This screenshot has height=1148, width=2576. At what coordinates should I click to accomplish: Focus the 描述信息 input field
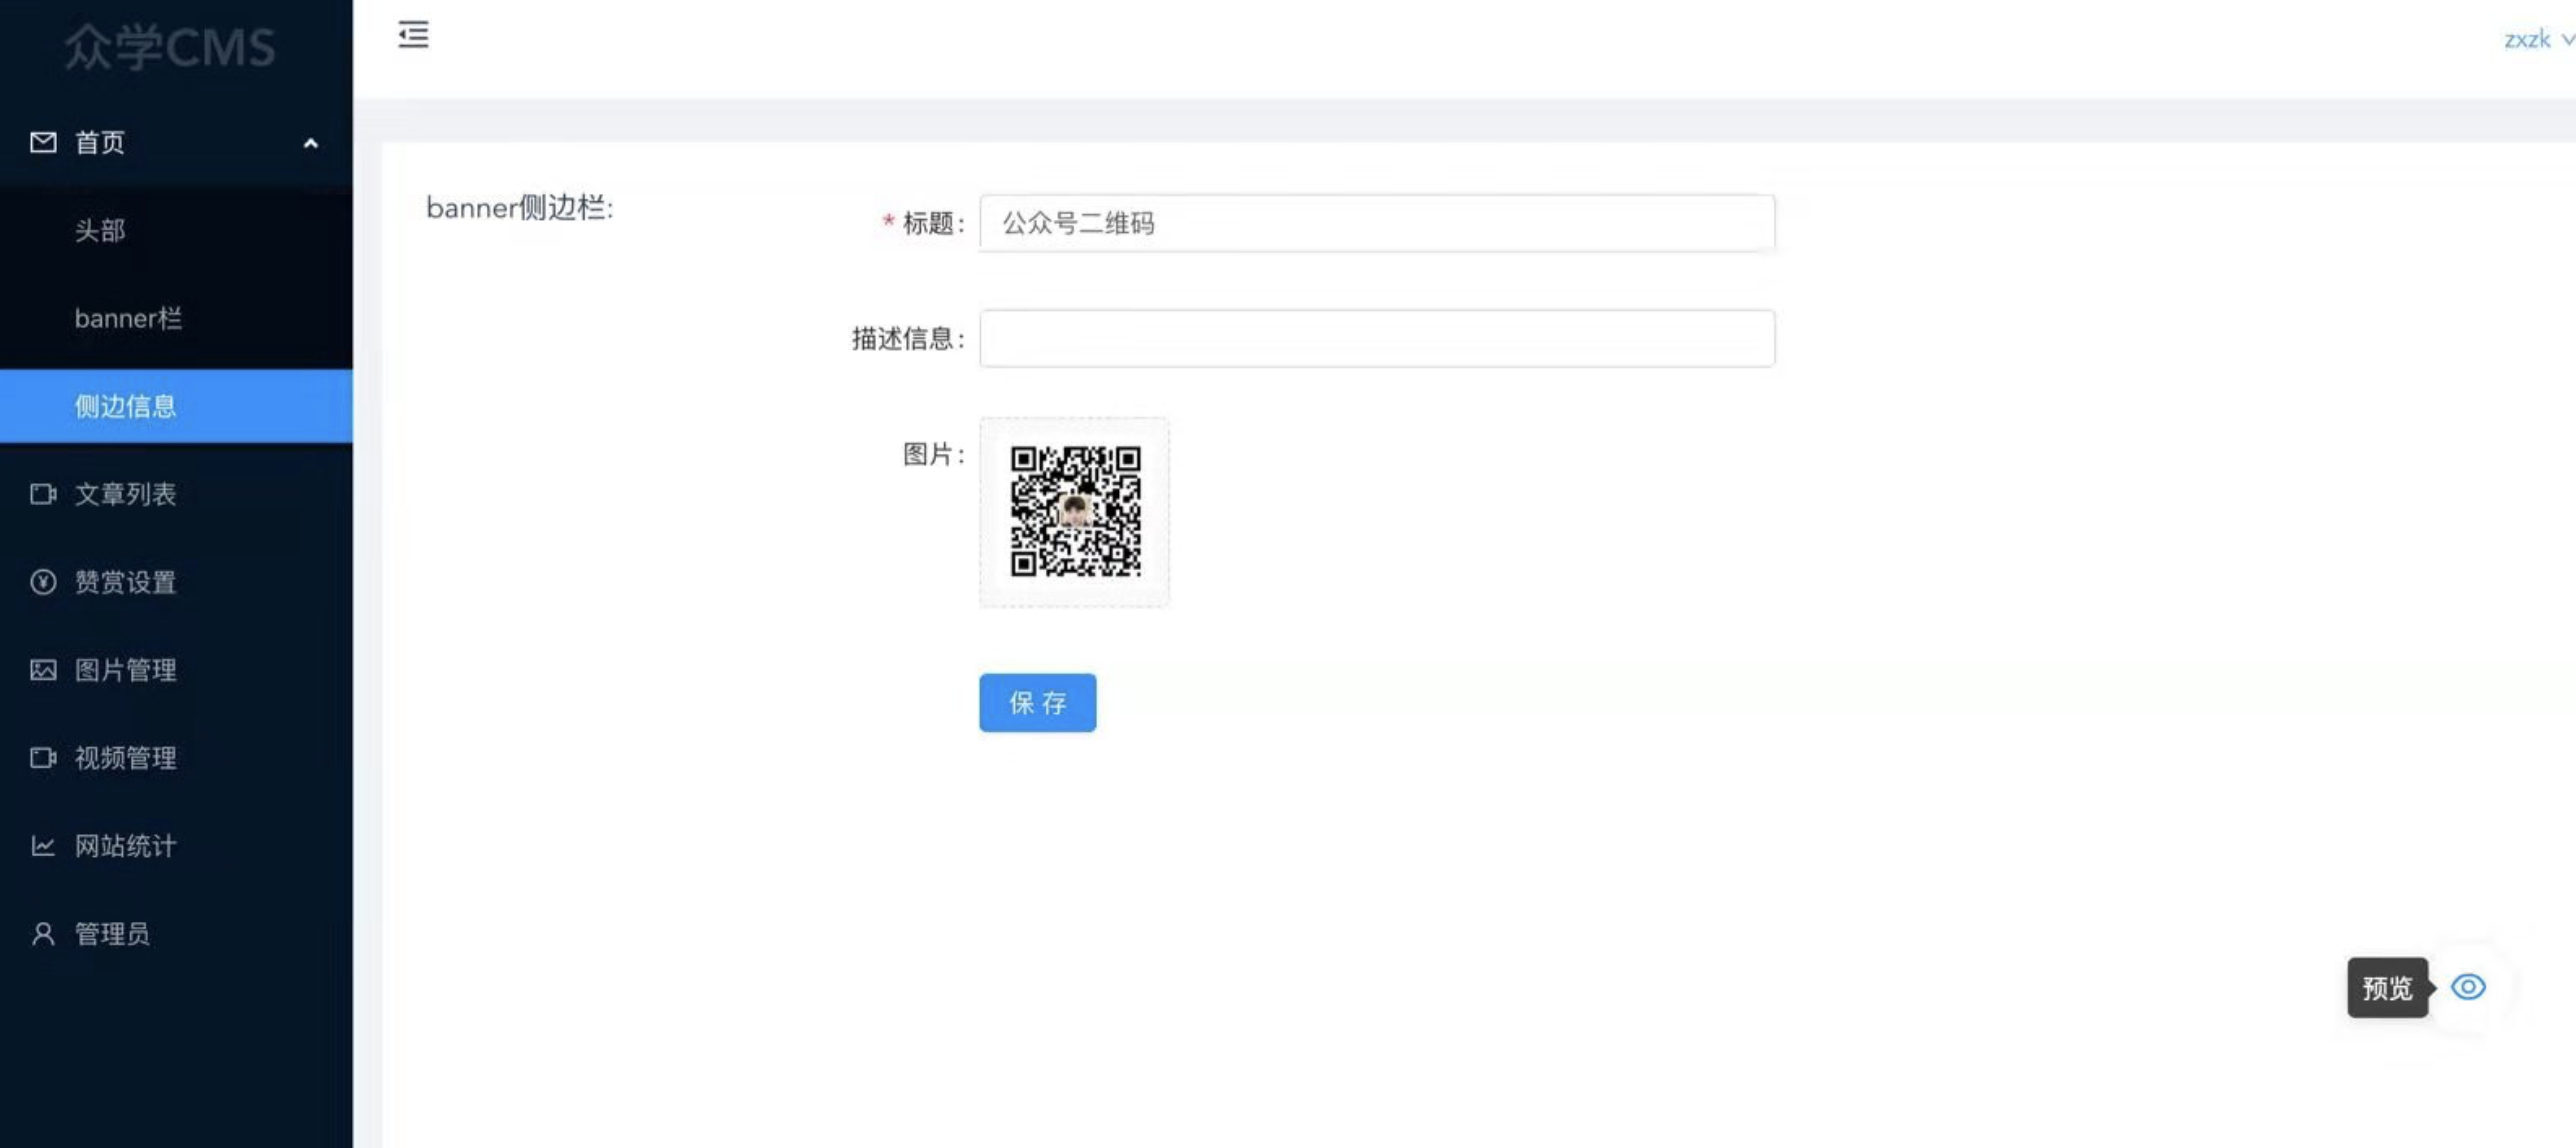(1376, 339)
